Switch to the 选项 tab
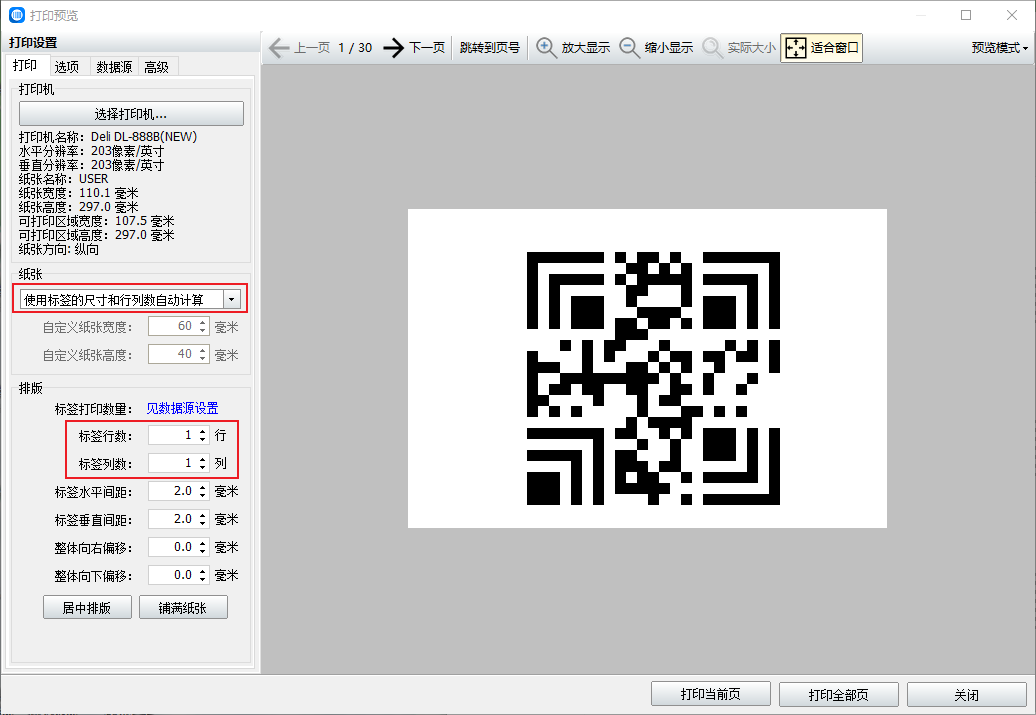Screen dimensions: 1036x715 coord(67,67)
